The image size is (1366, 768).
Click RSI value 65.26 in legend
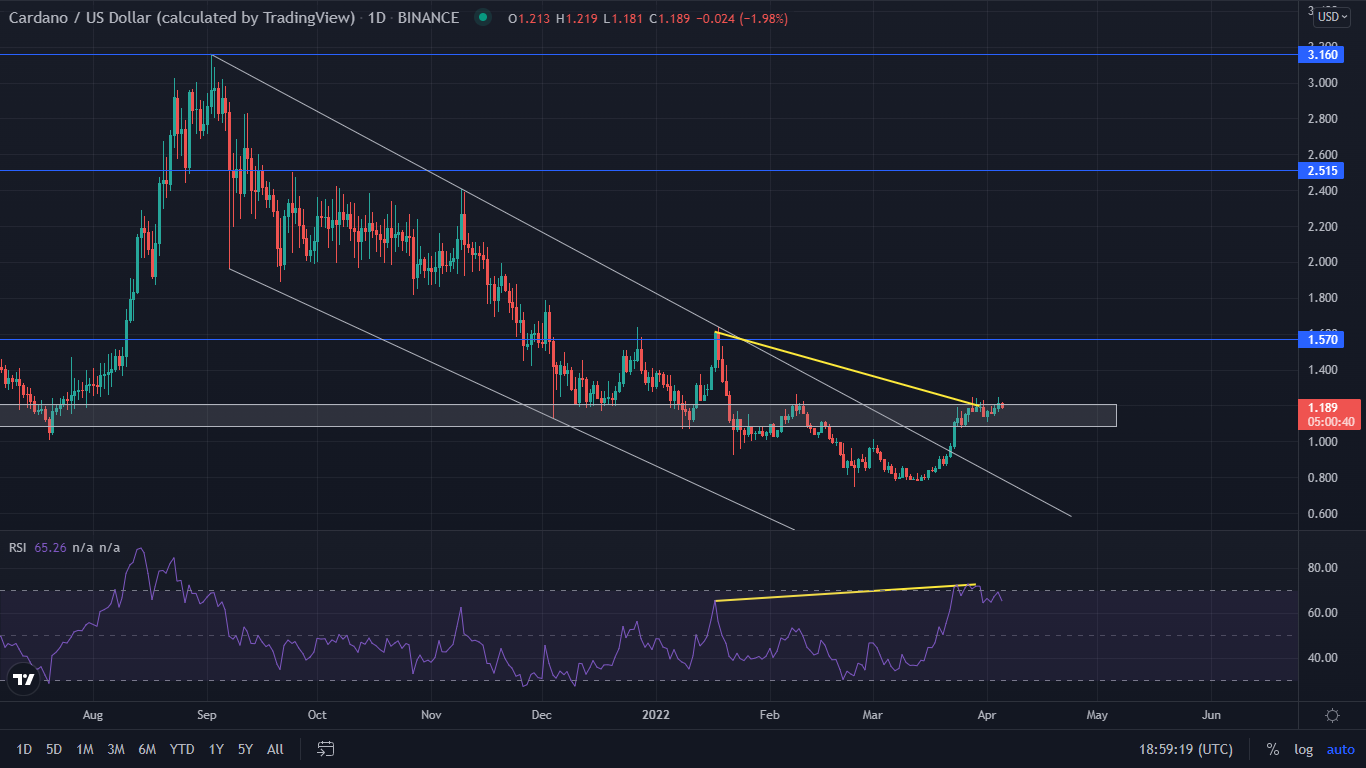pyautogui.click(x=50, y=547)
